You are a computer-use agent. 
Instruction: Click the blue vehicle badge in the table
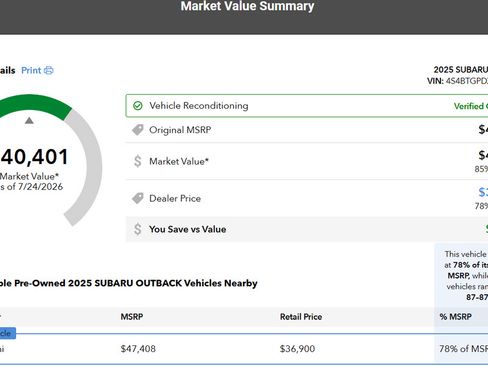[x=7, y=333]
